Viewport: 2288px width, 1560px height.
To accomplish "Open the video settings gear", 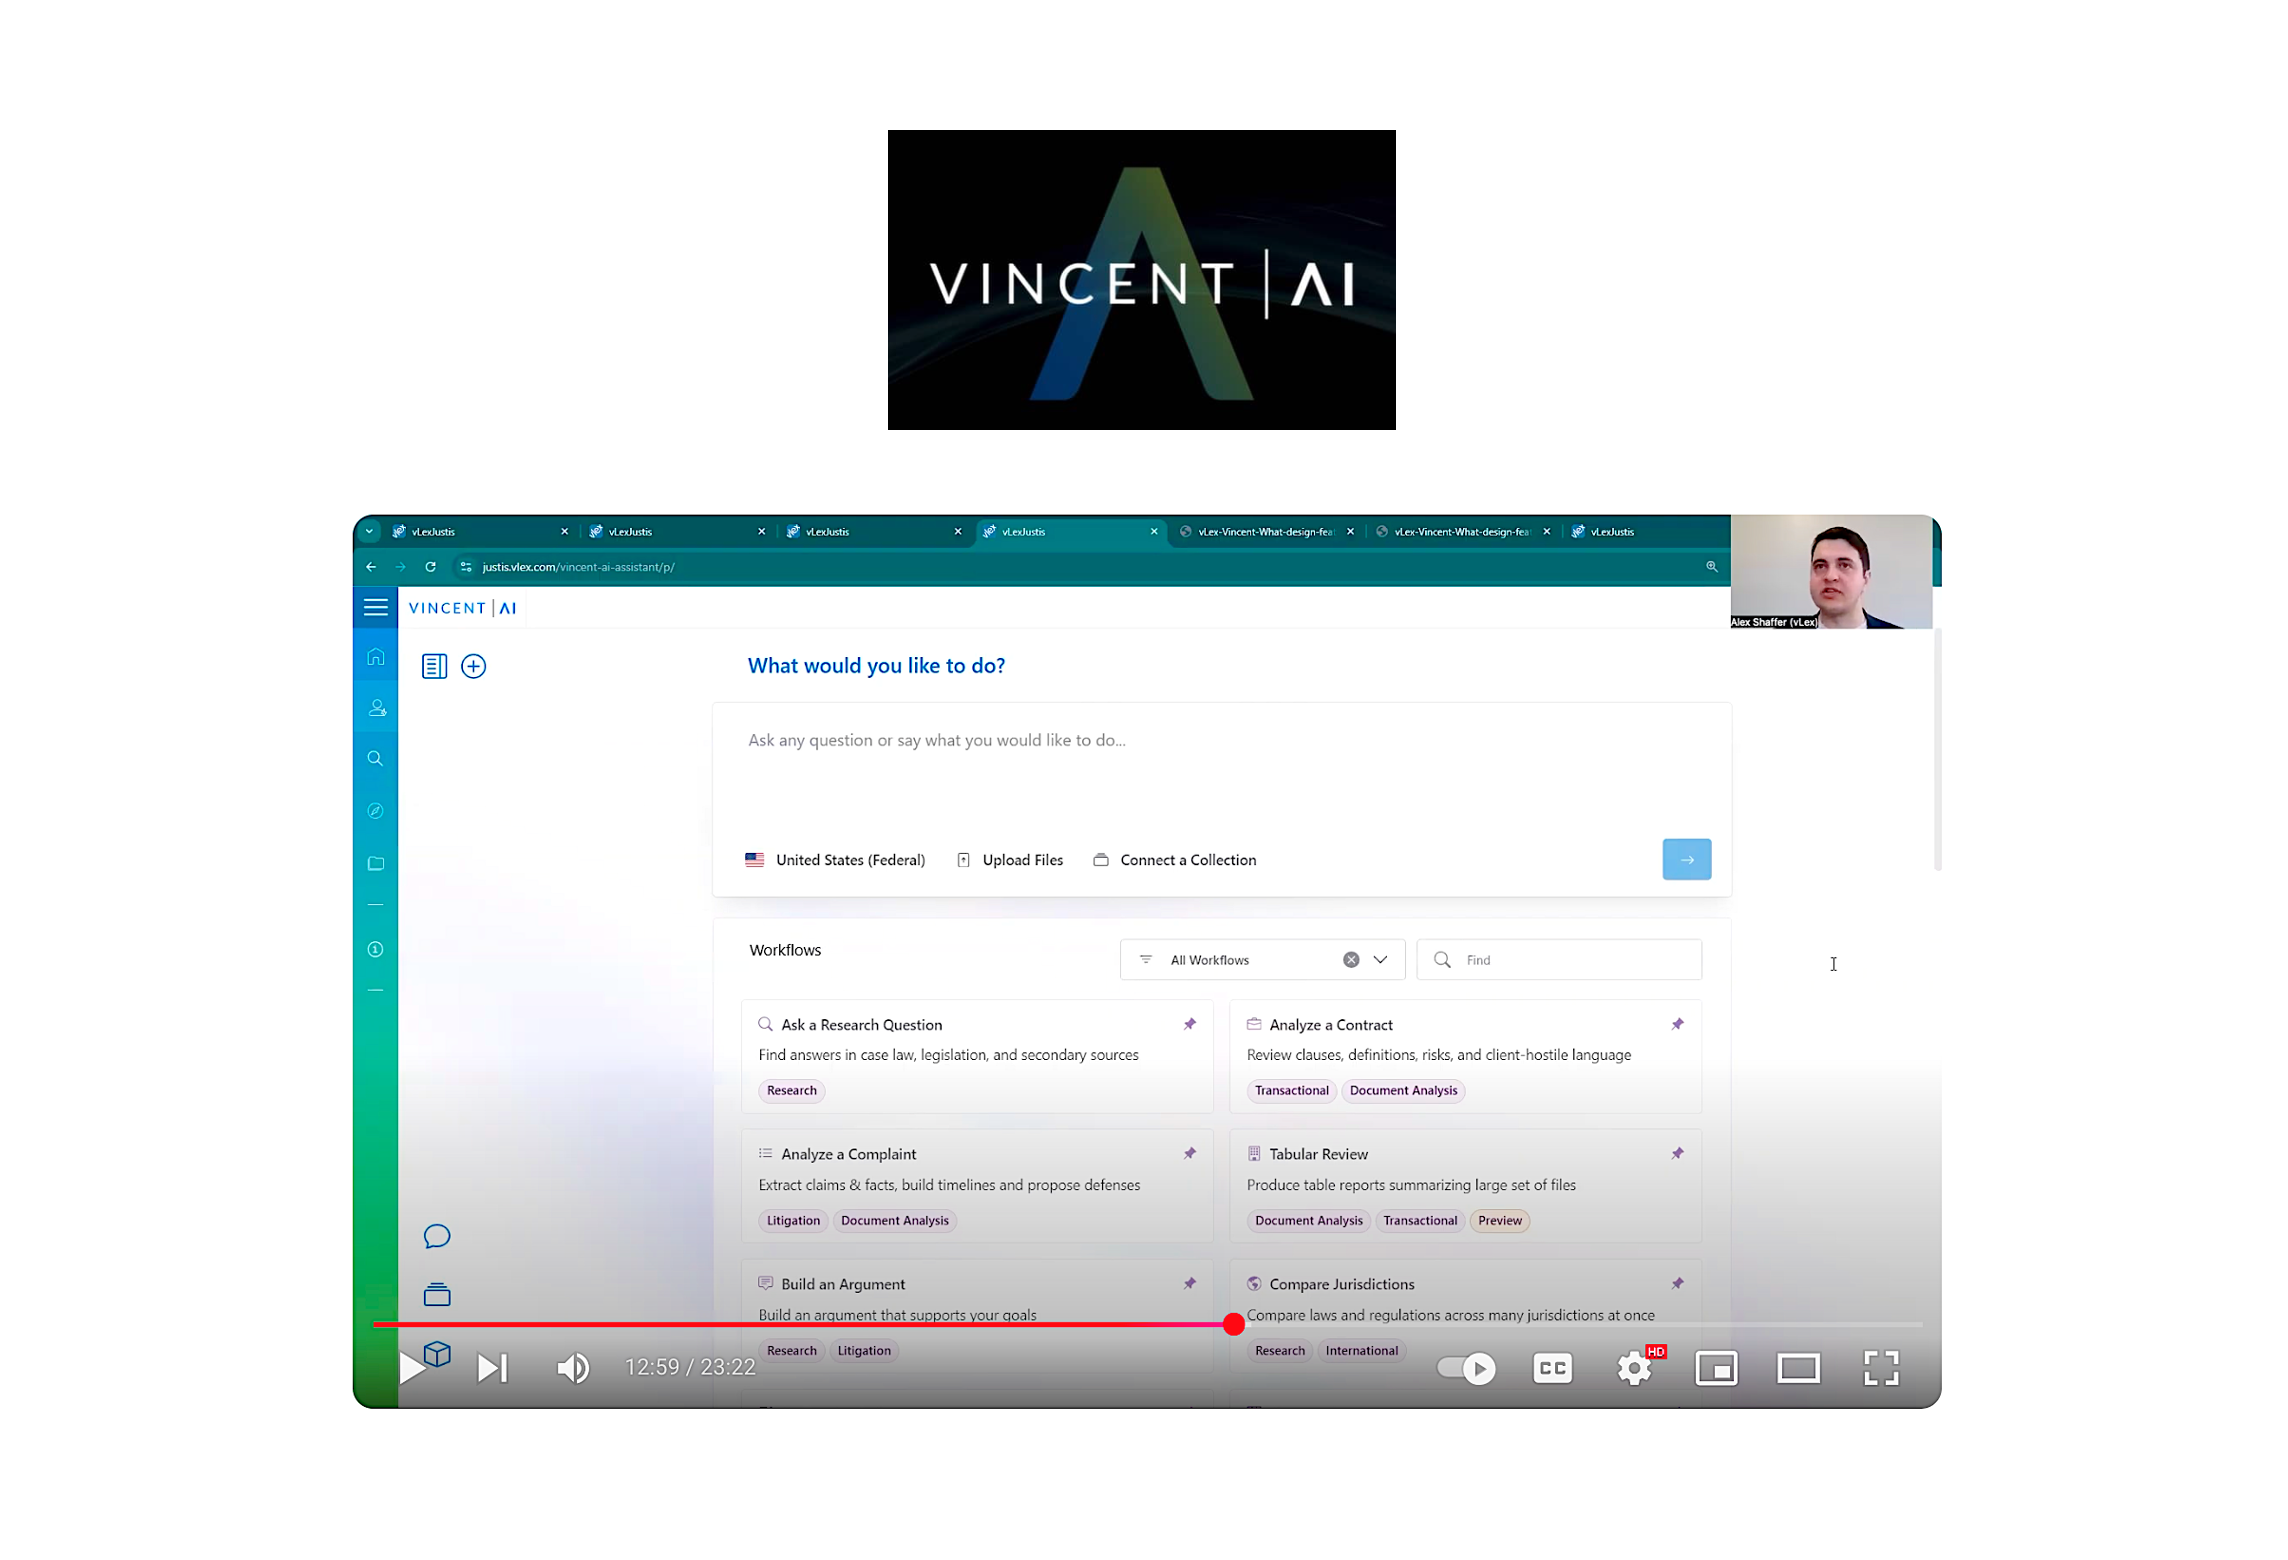I will (x=1636, y=1369).
